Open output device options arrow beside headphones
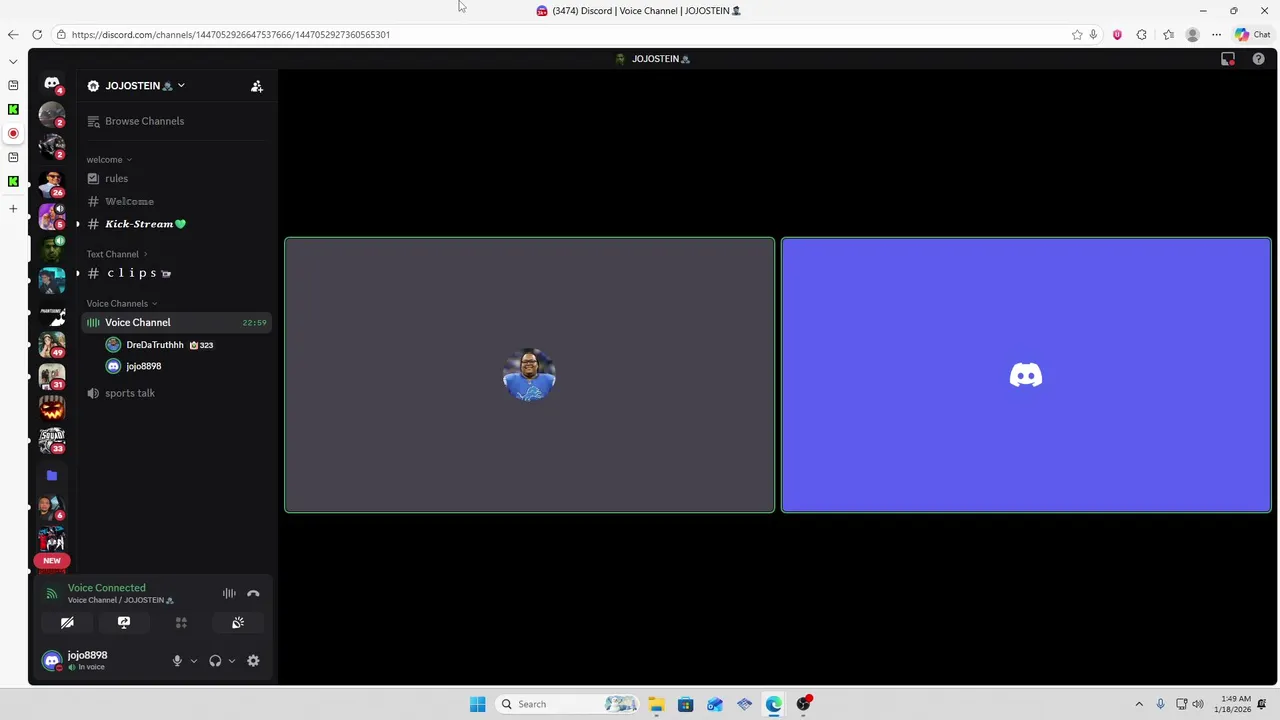1280x720 pixels. pos(232,661)
